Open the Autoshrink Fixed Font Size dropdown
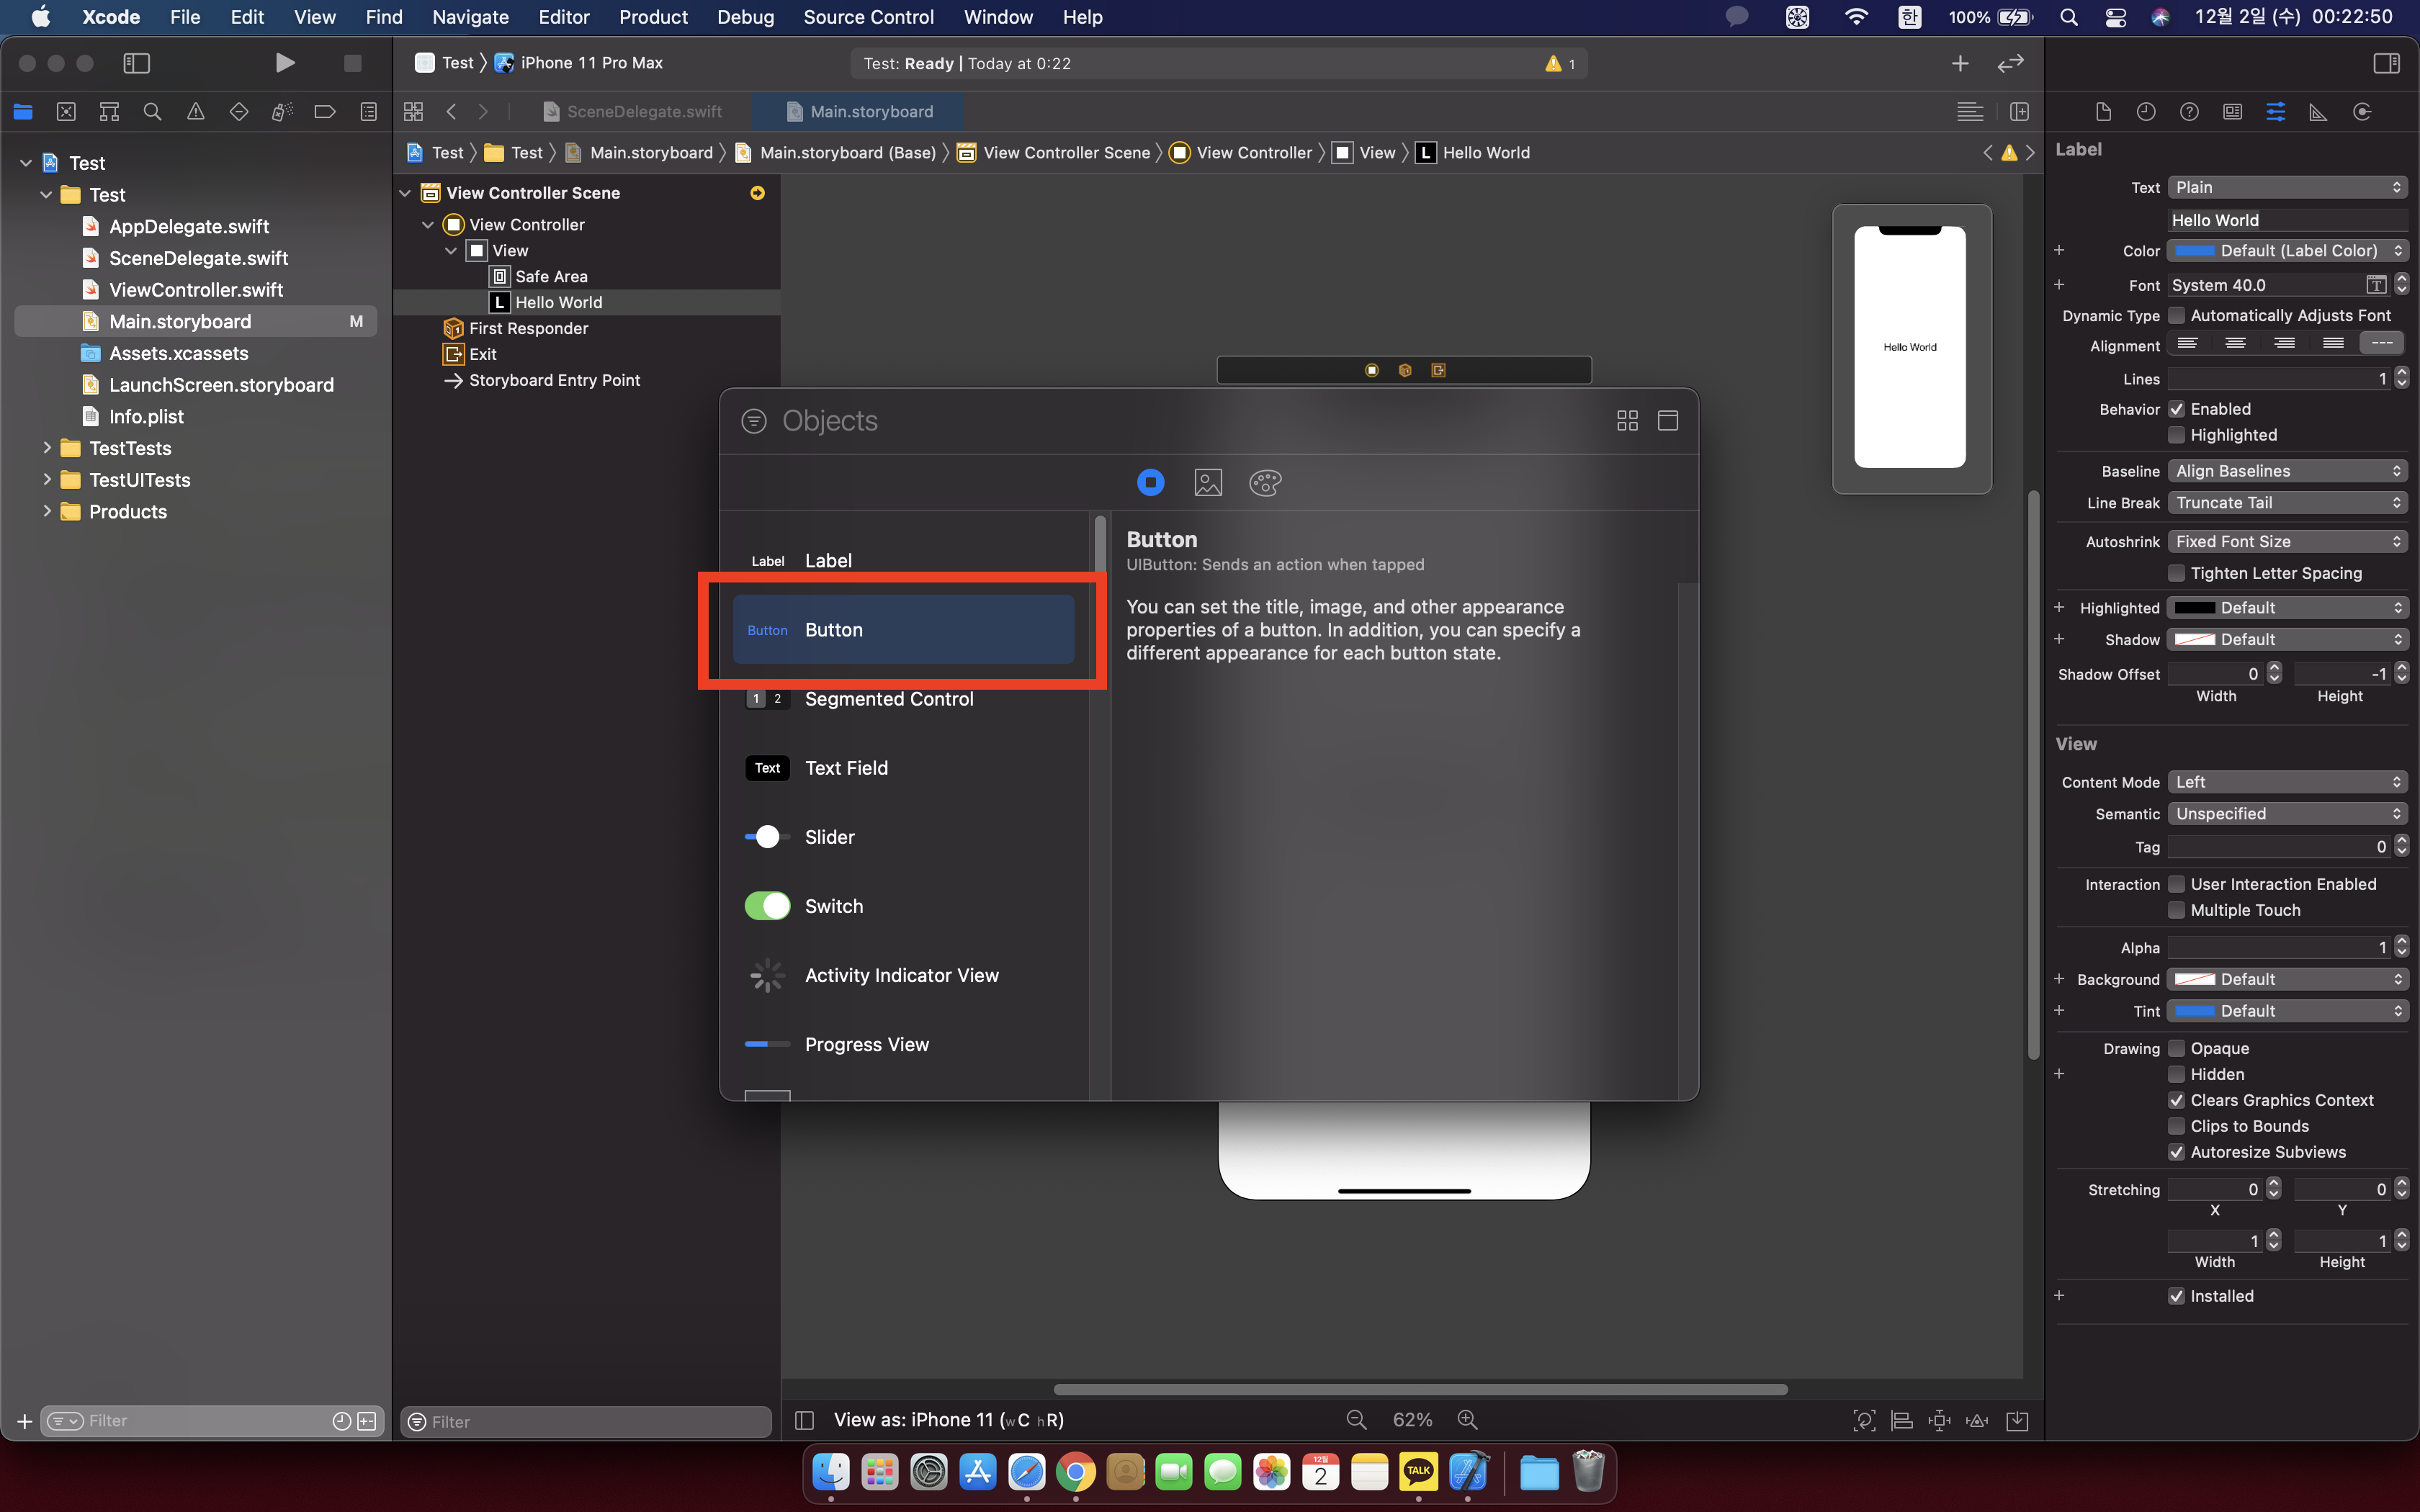Screen dimensions: 2420x1512 2287,541
